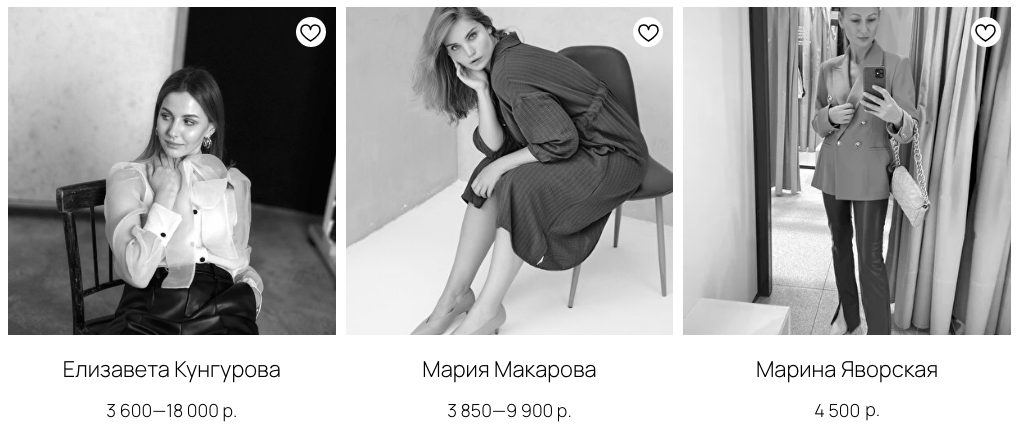This screenshot has width=1017, height=428.
Task: Go to Елизавета Кунгурова's profile name link
Action: click(x=172, y=370)
